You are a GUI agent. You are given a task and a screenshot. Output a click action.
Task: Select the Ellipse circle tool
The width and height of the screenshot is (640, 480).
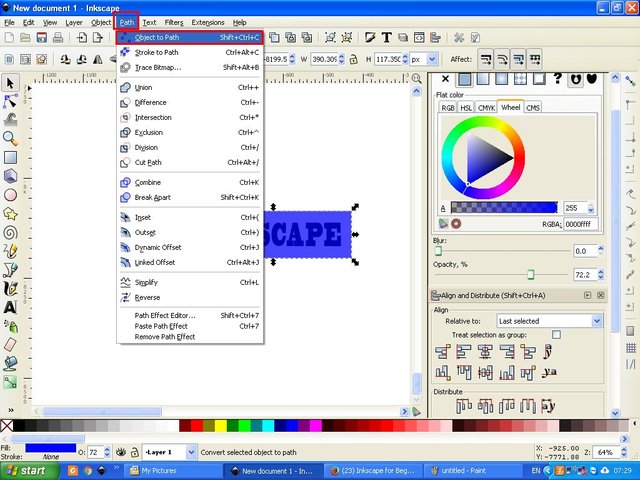click(x=10, y=195)
